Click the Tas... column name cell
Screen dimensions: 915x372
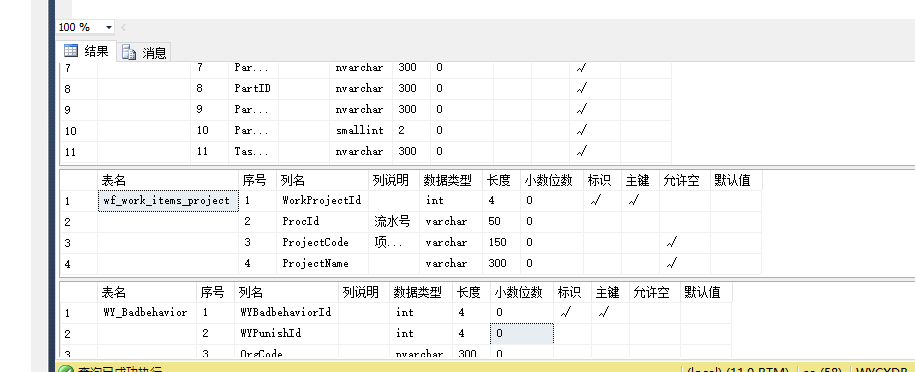click(x=253, y=151)
